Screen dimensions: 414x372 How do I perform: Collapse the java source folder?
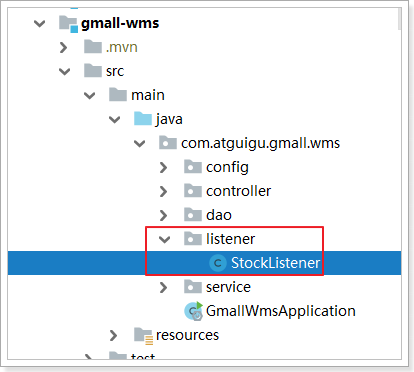point(114,120)
